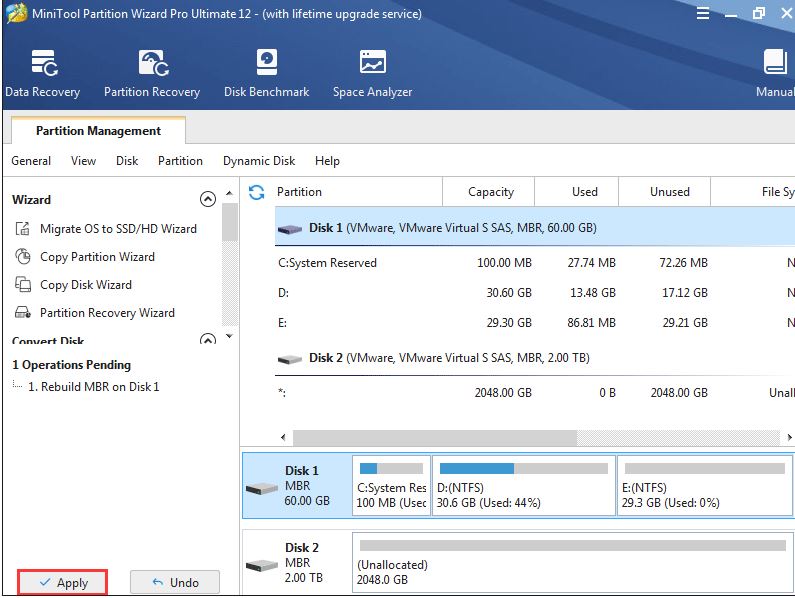Open the hamburger menu in title bar

[703, 13]
